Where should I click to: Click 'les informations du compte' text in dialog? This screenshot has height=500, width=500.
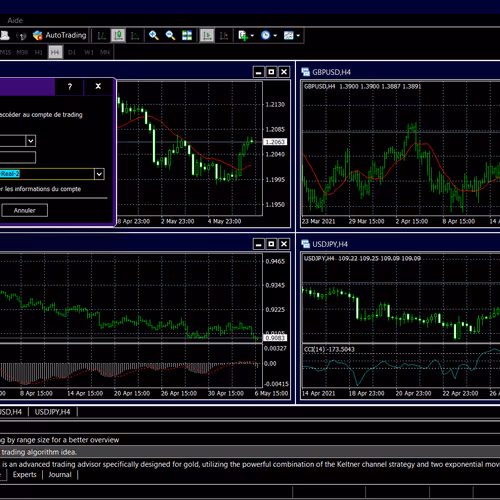click(x=43, y=189)
